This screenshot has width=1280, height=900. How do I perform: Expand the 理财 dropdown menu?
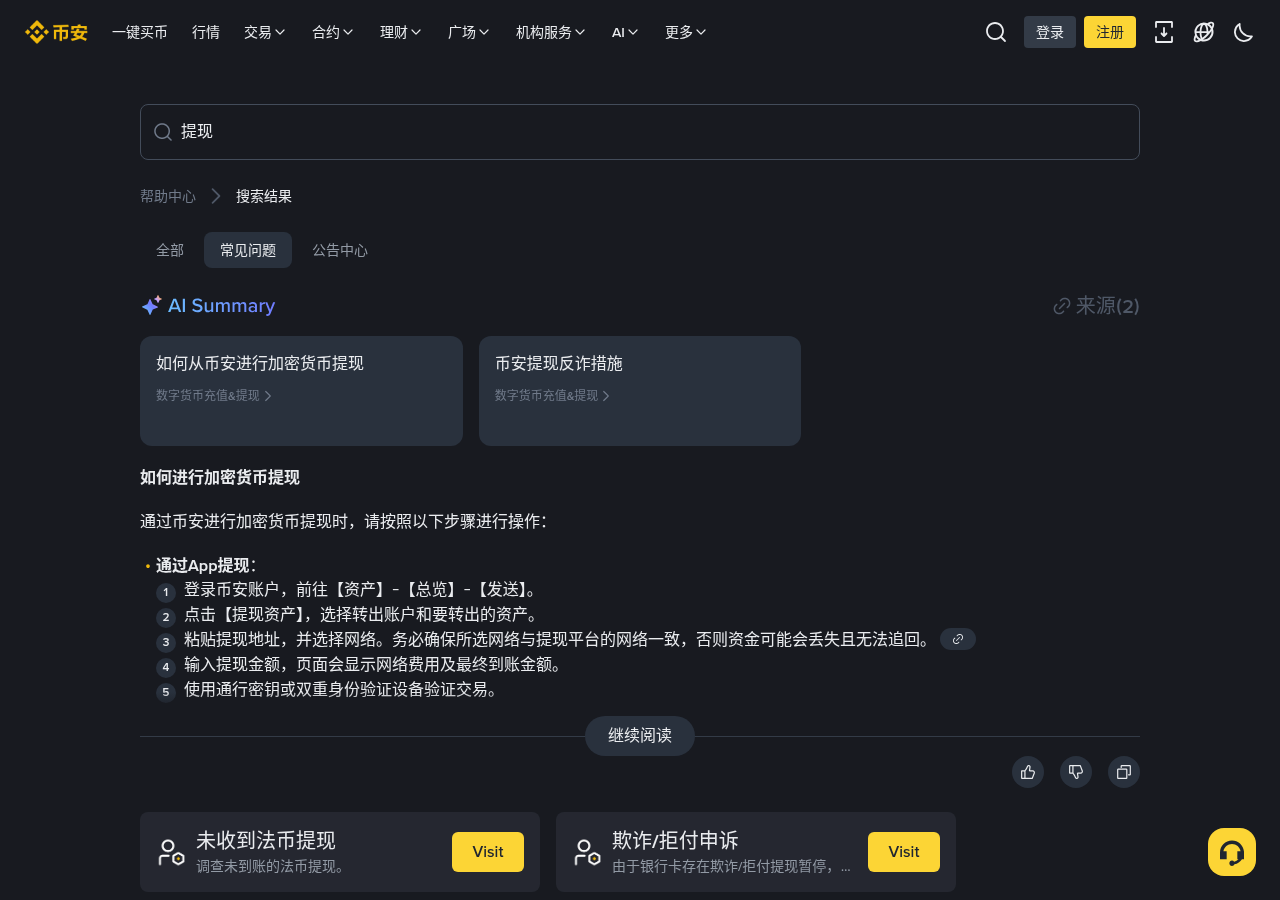(x=401, y=32)
